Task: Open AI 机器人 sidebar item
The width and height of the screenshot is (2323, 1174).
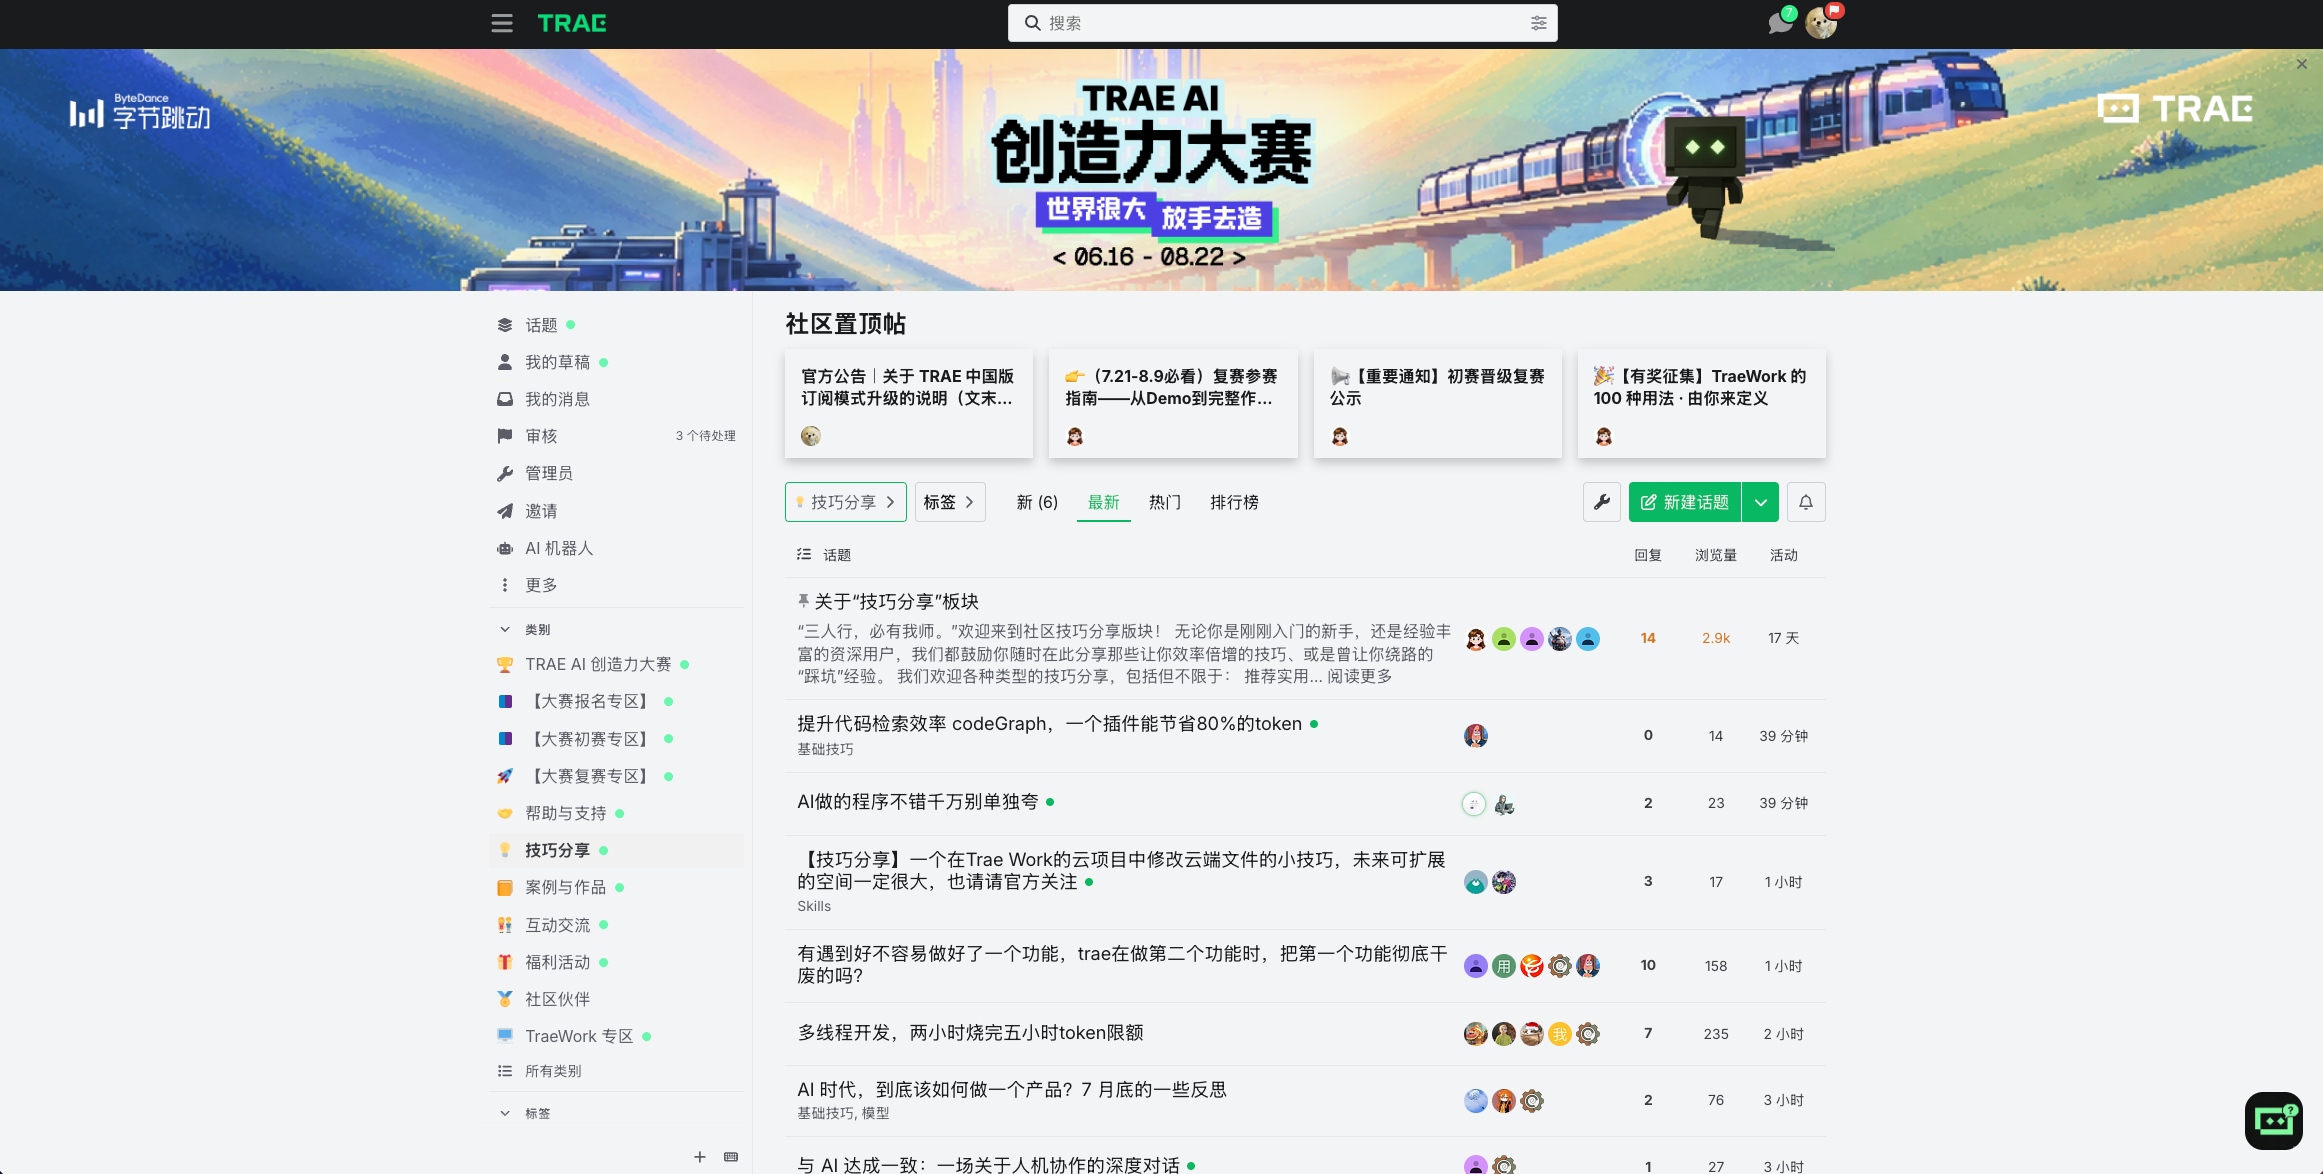Action: [616, 548]
